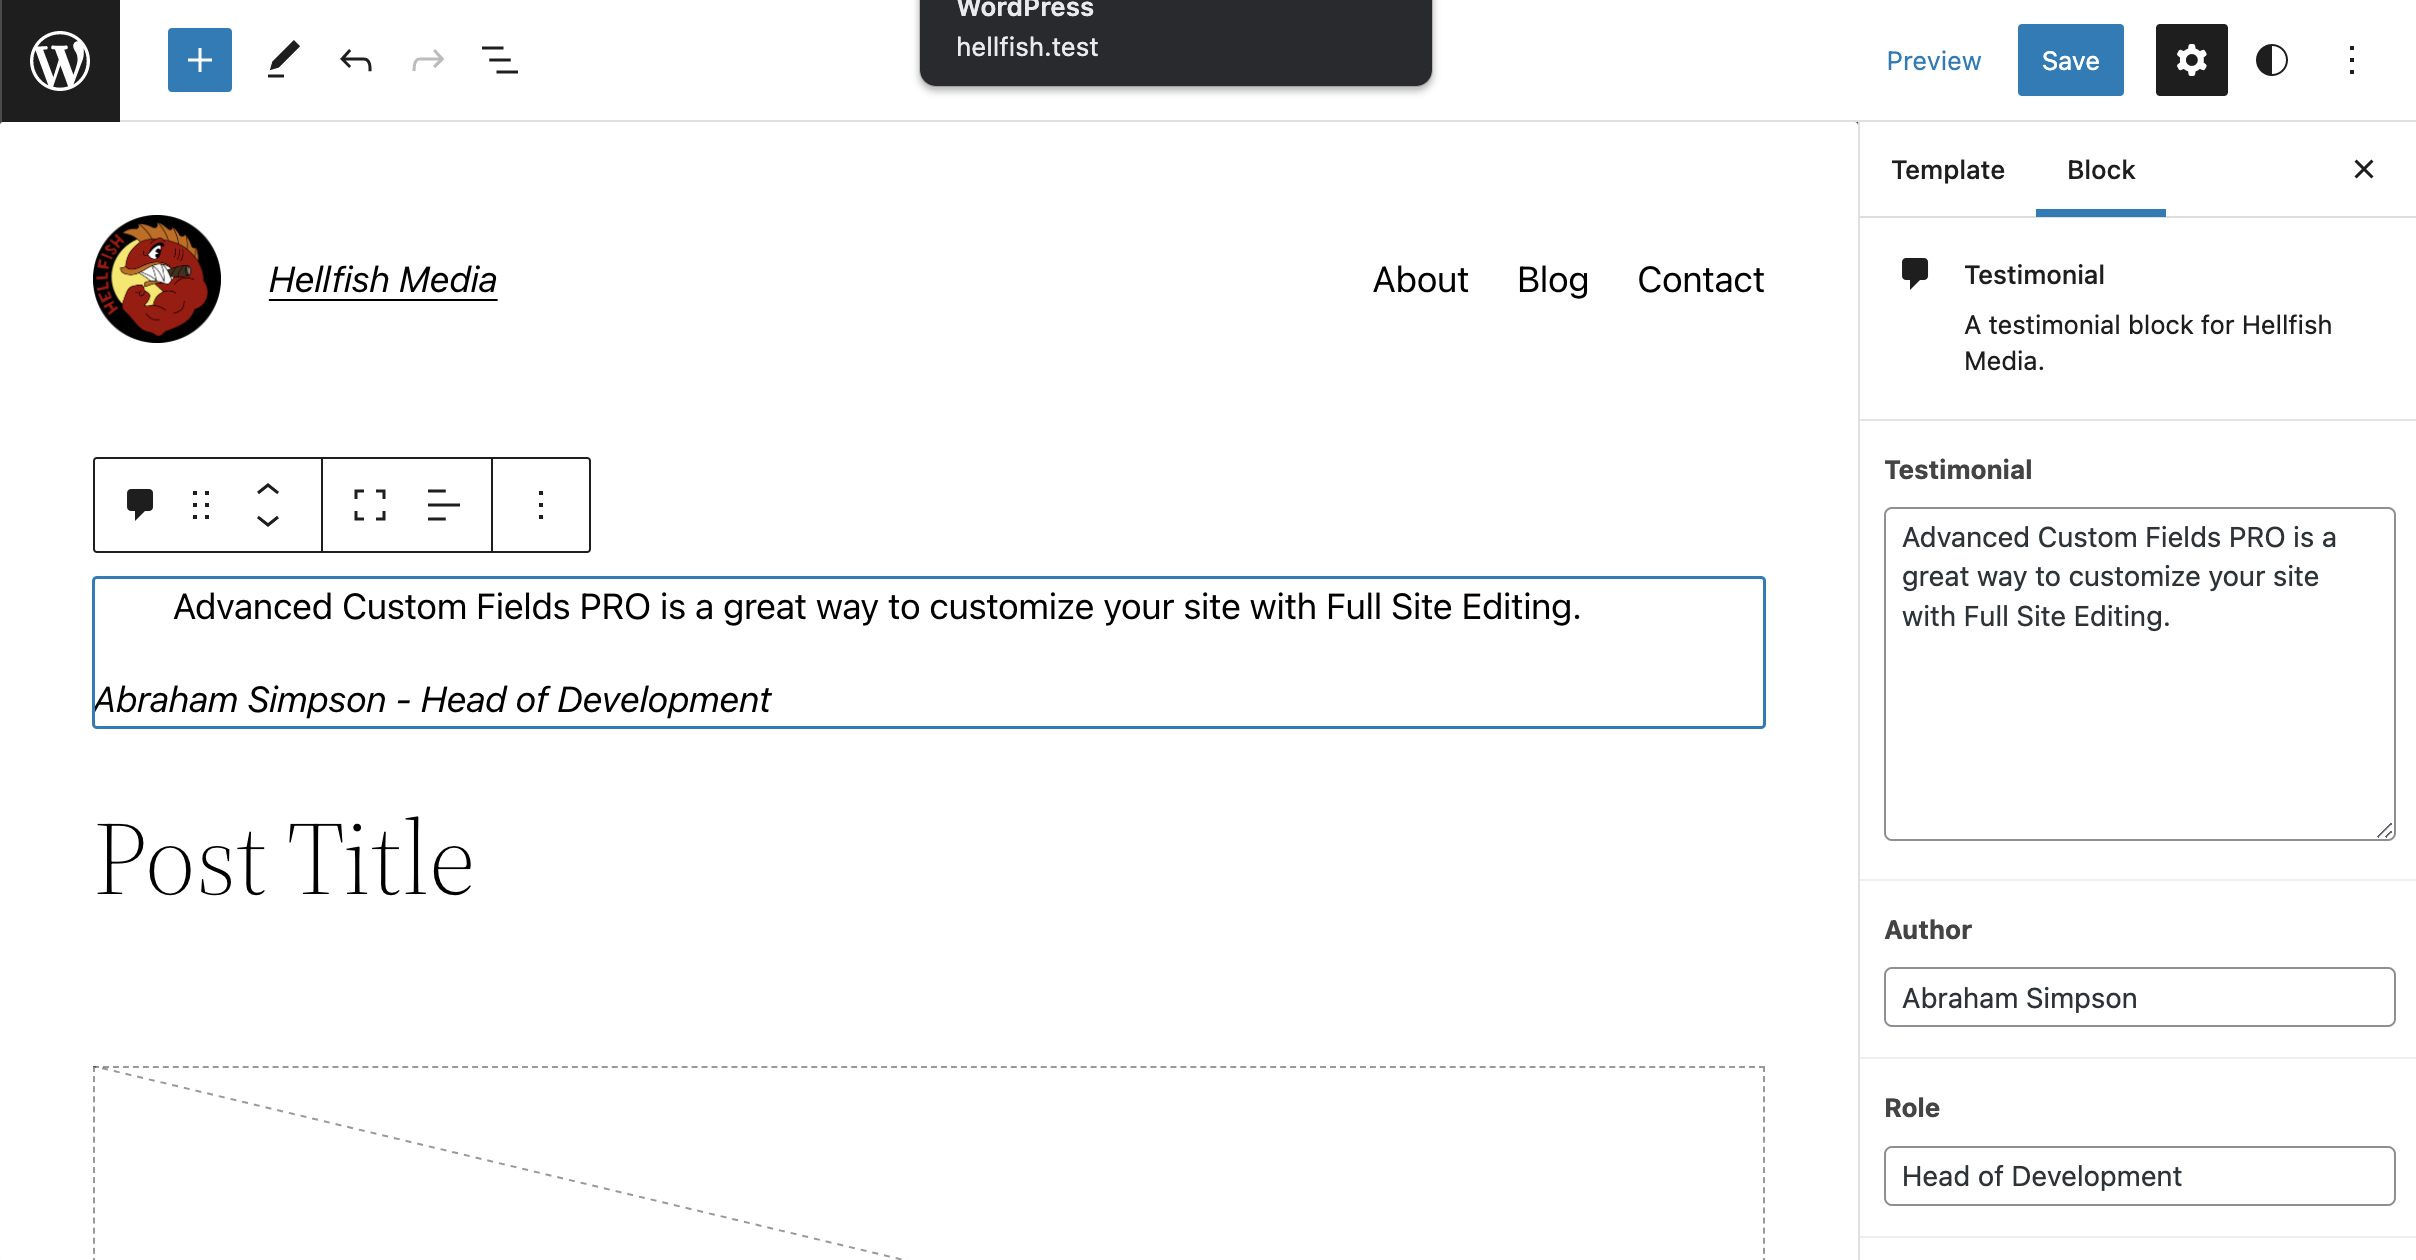Viewport: 2416px width, 1260px height.
Task: Grab the block drag handle
Action: point(201,504)
